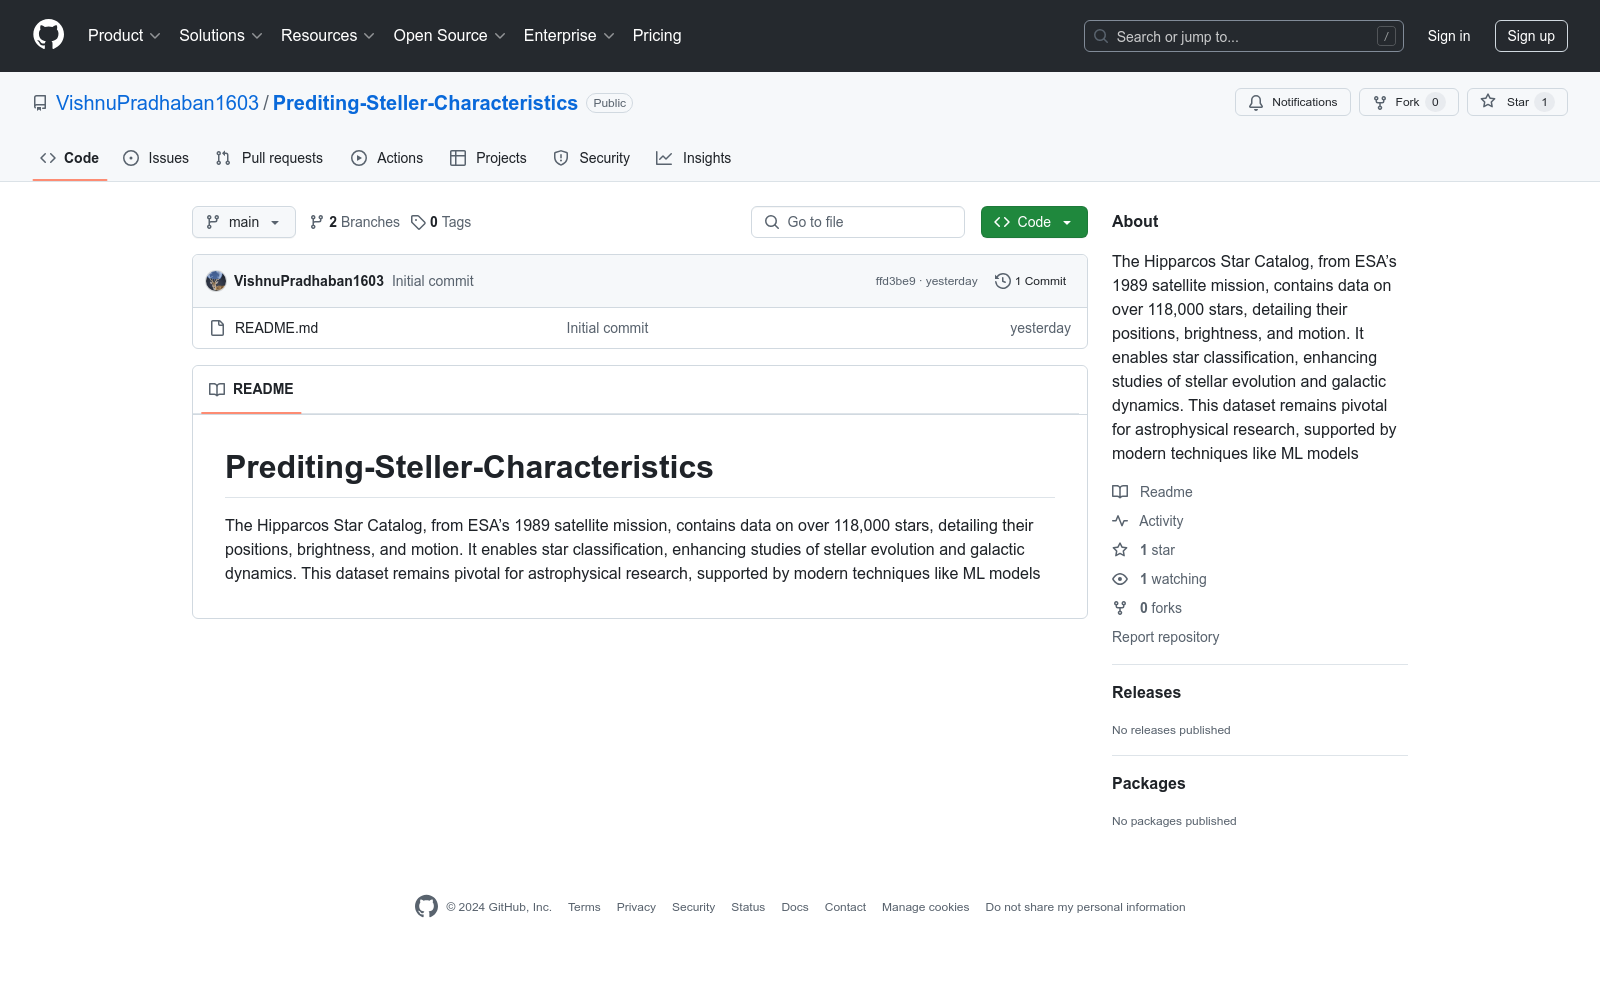Image resolution: width=1600 pixels, height=1000 pixels.
Task: Fork the repository
Action: pos(1409,102)
